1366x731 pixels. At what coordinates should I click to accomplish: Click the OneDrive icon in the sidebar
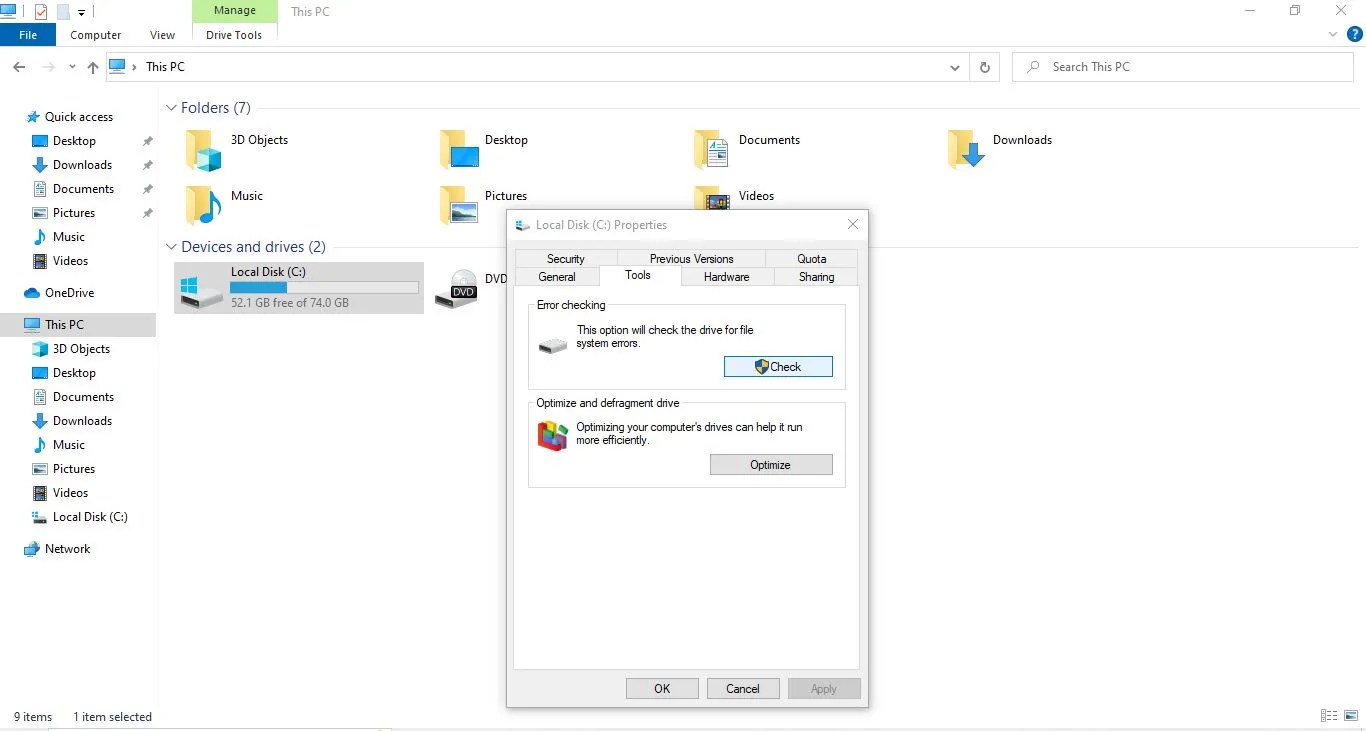coord(32,292)
